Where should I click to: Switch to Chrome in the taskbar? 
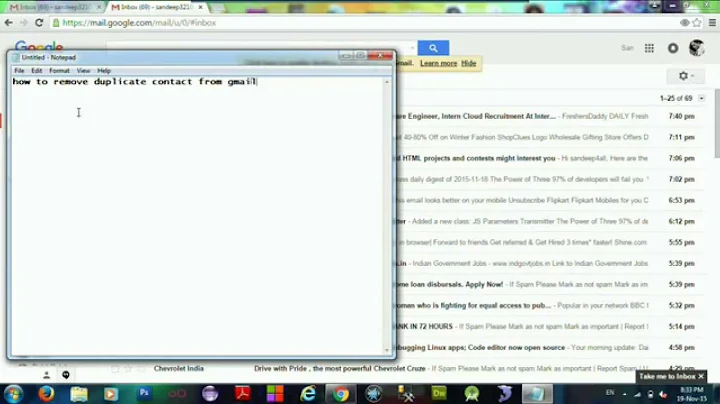[x=341, y=394]
